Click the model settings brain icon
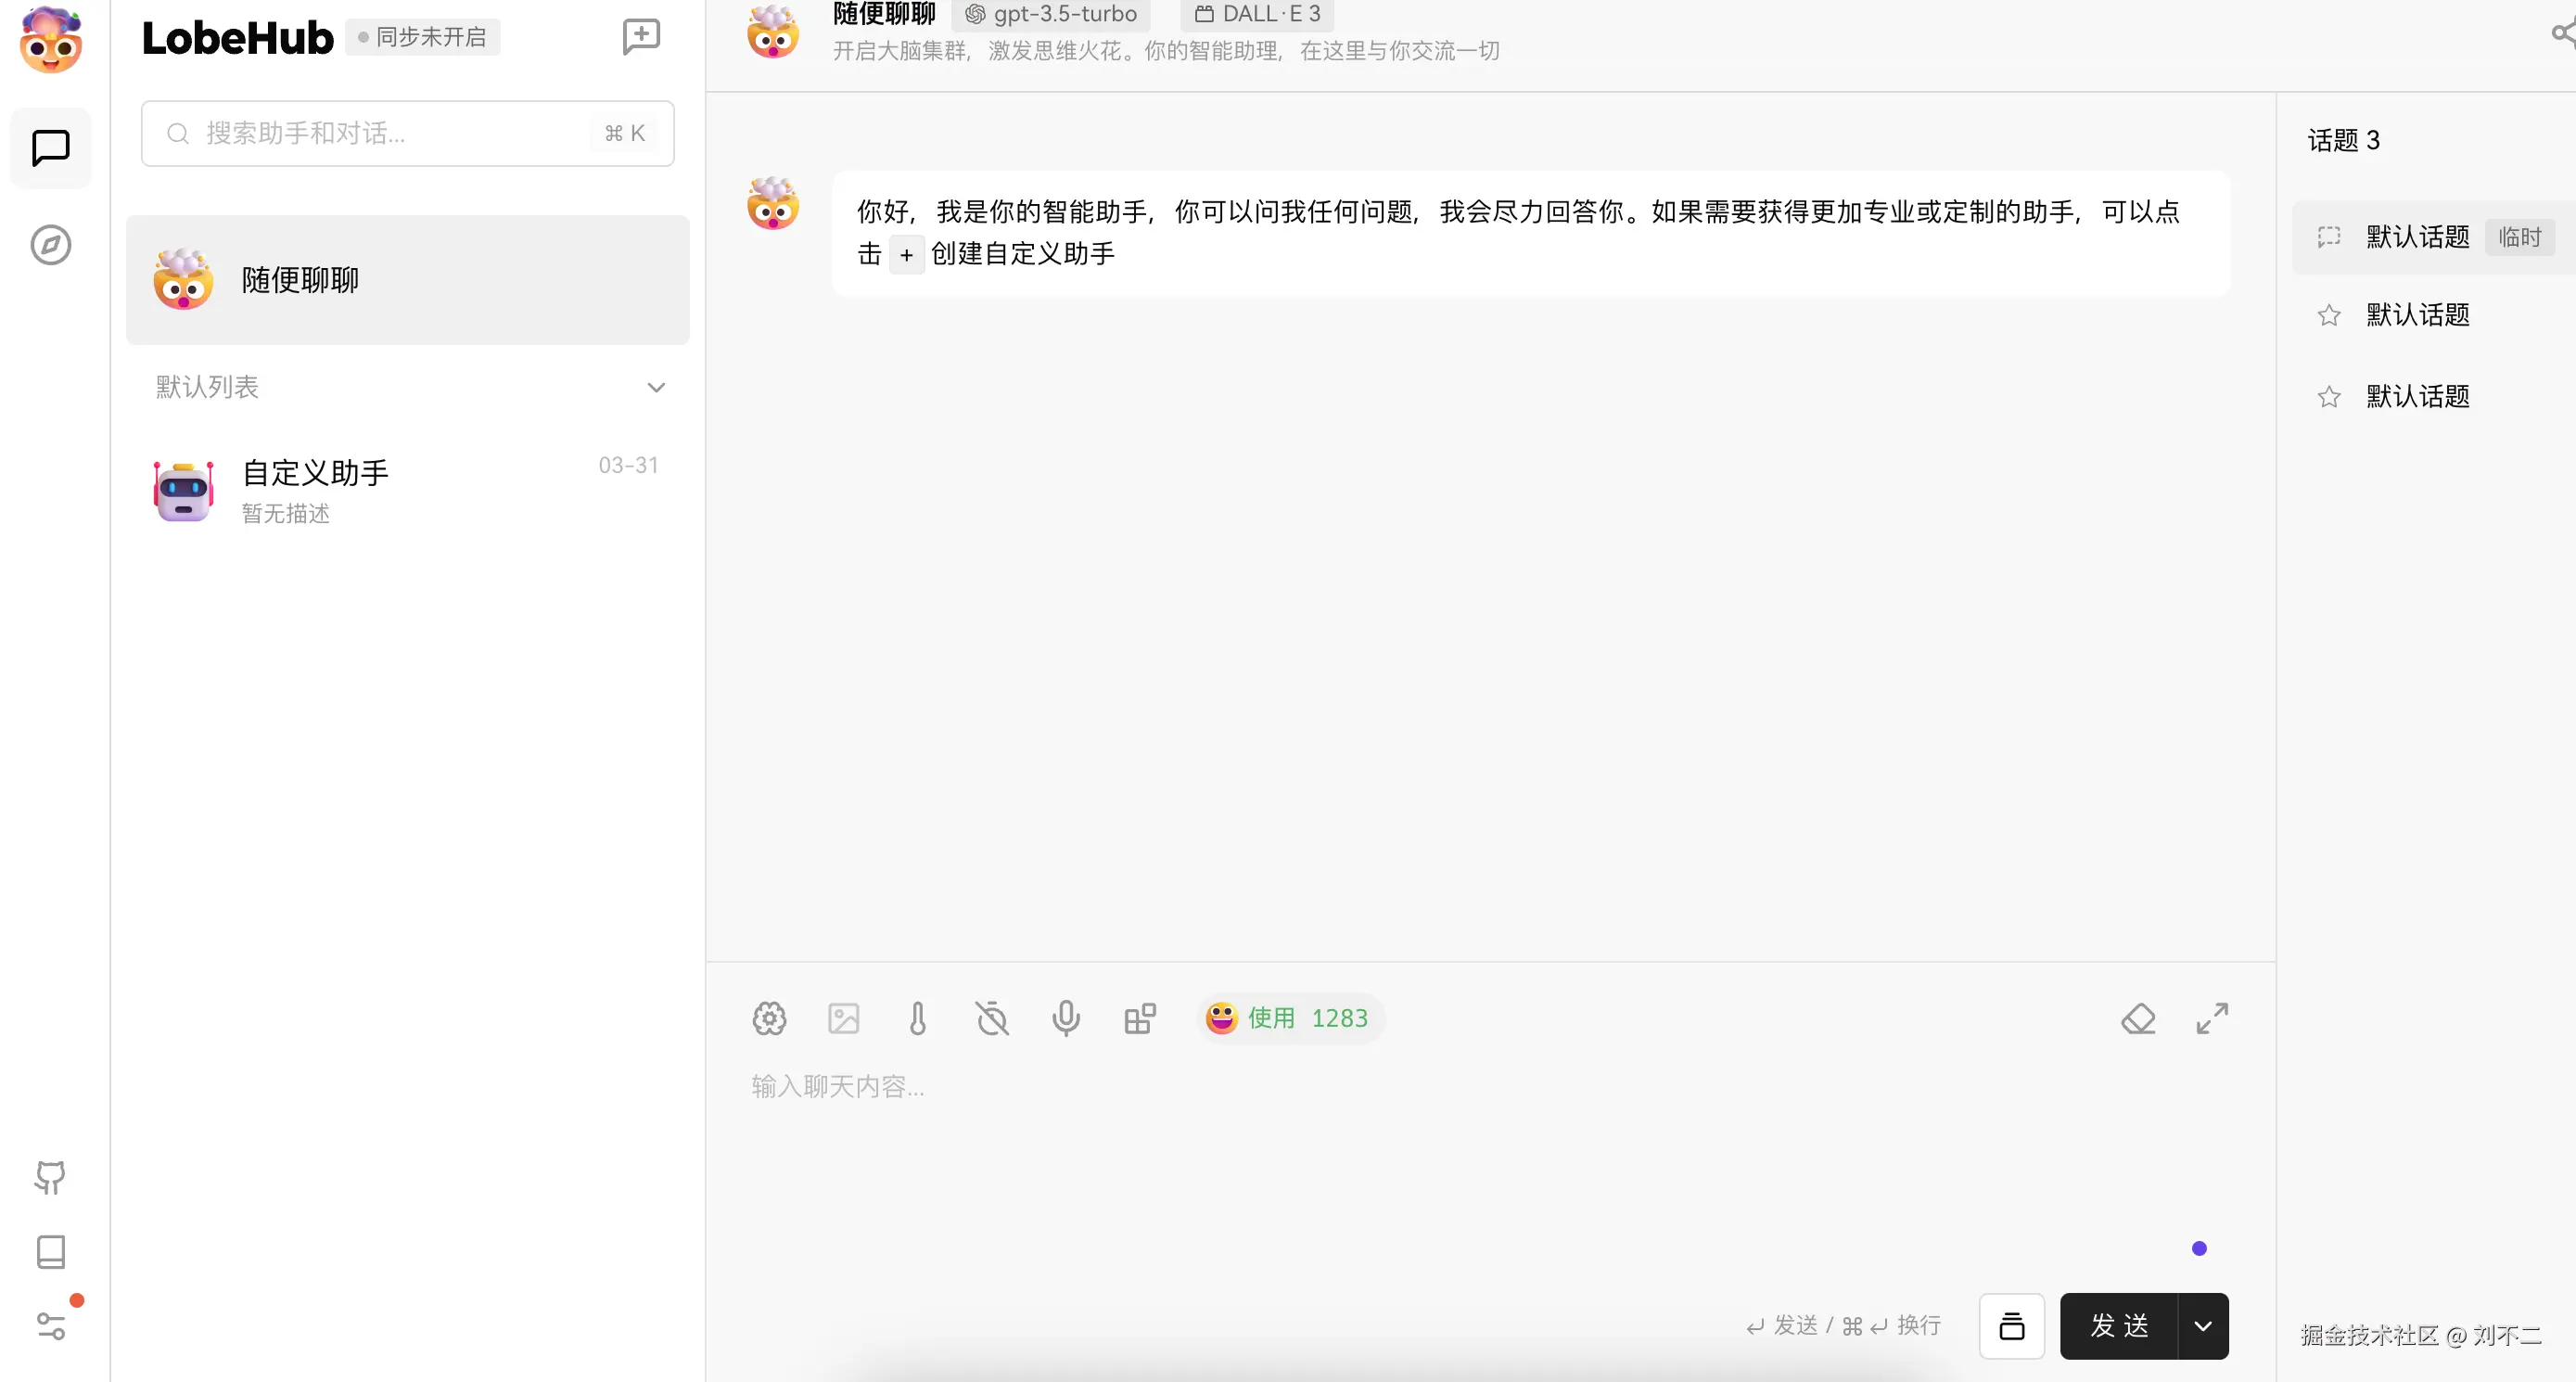2576x1382 pixels. click(x=769, y=1018)
